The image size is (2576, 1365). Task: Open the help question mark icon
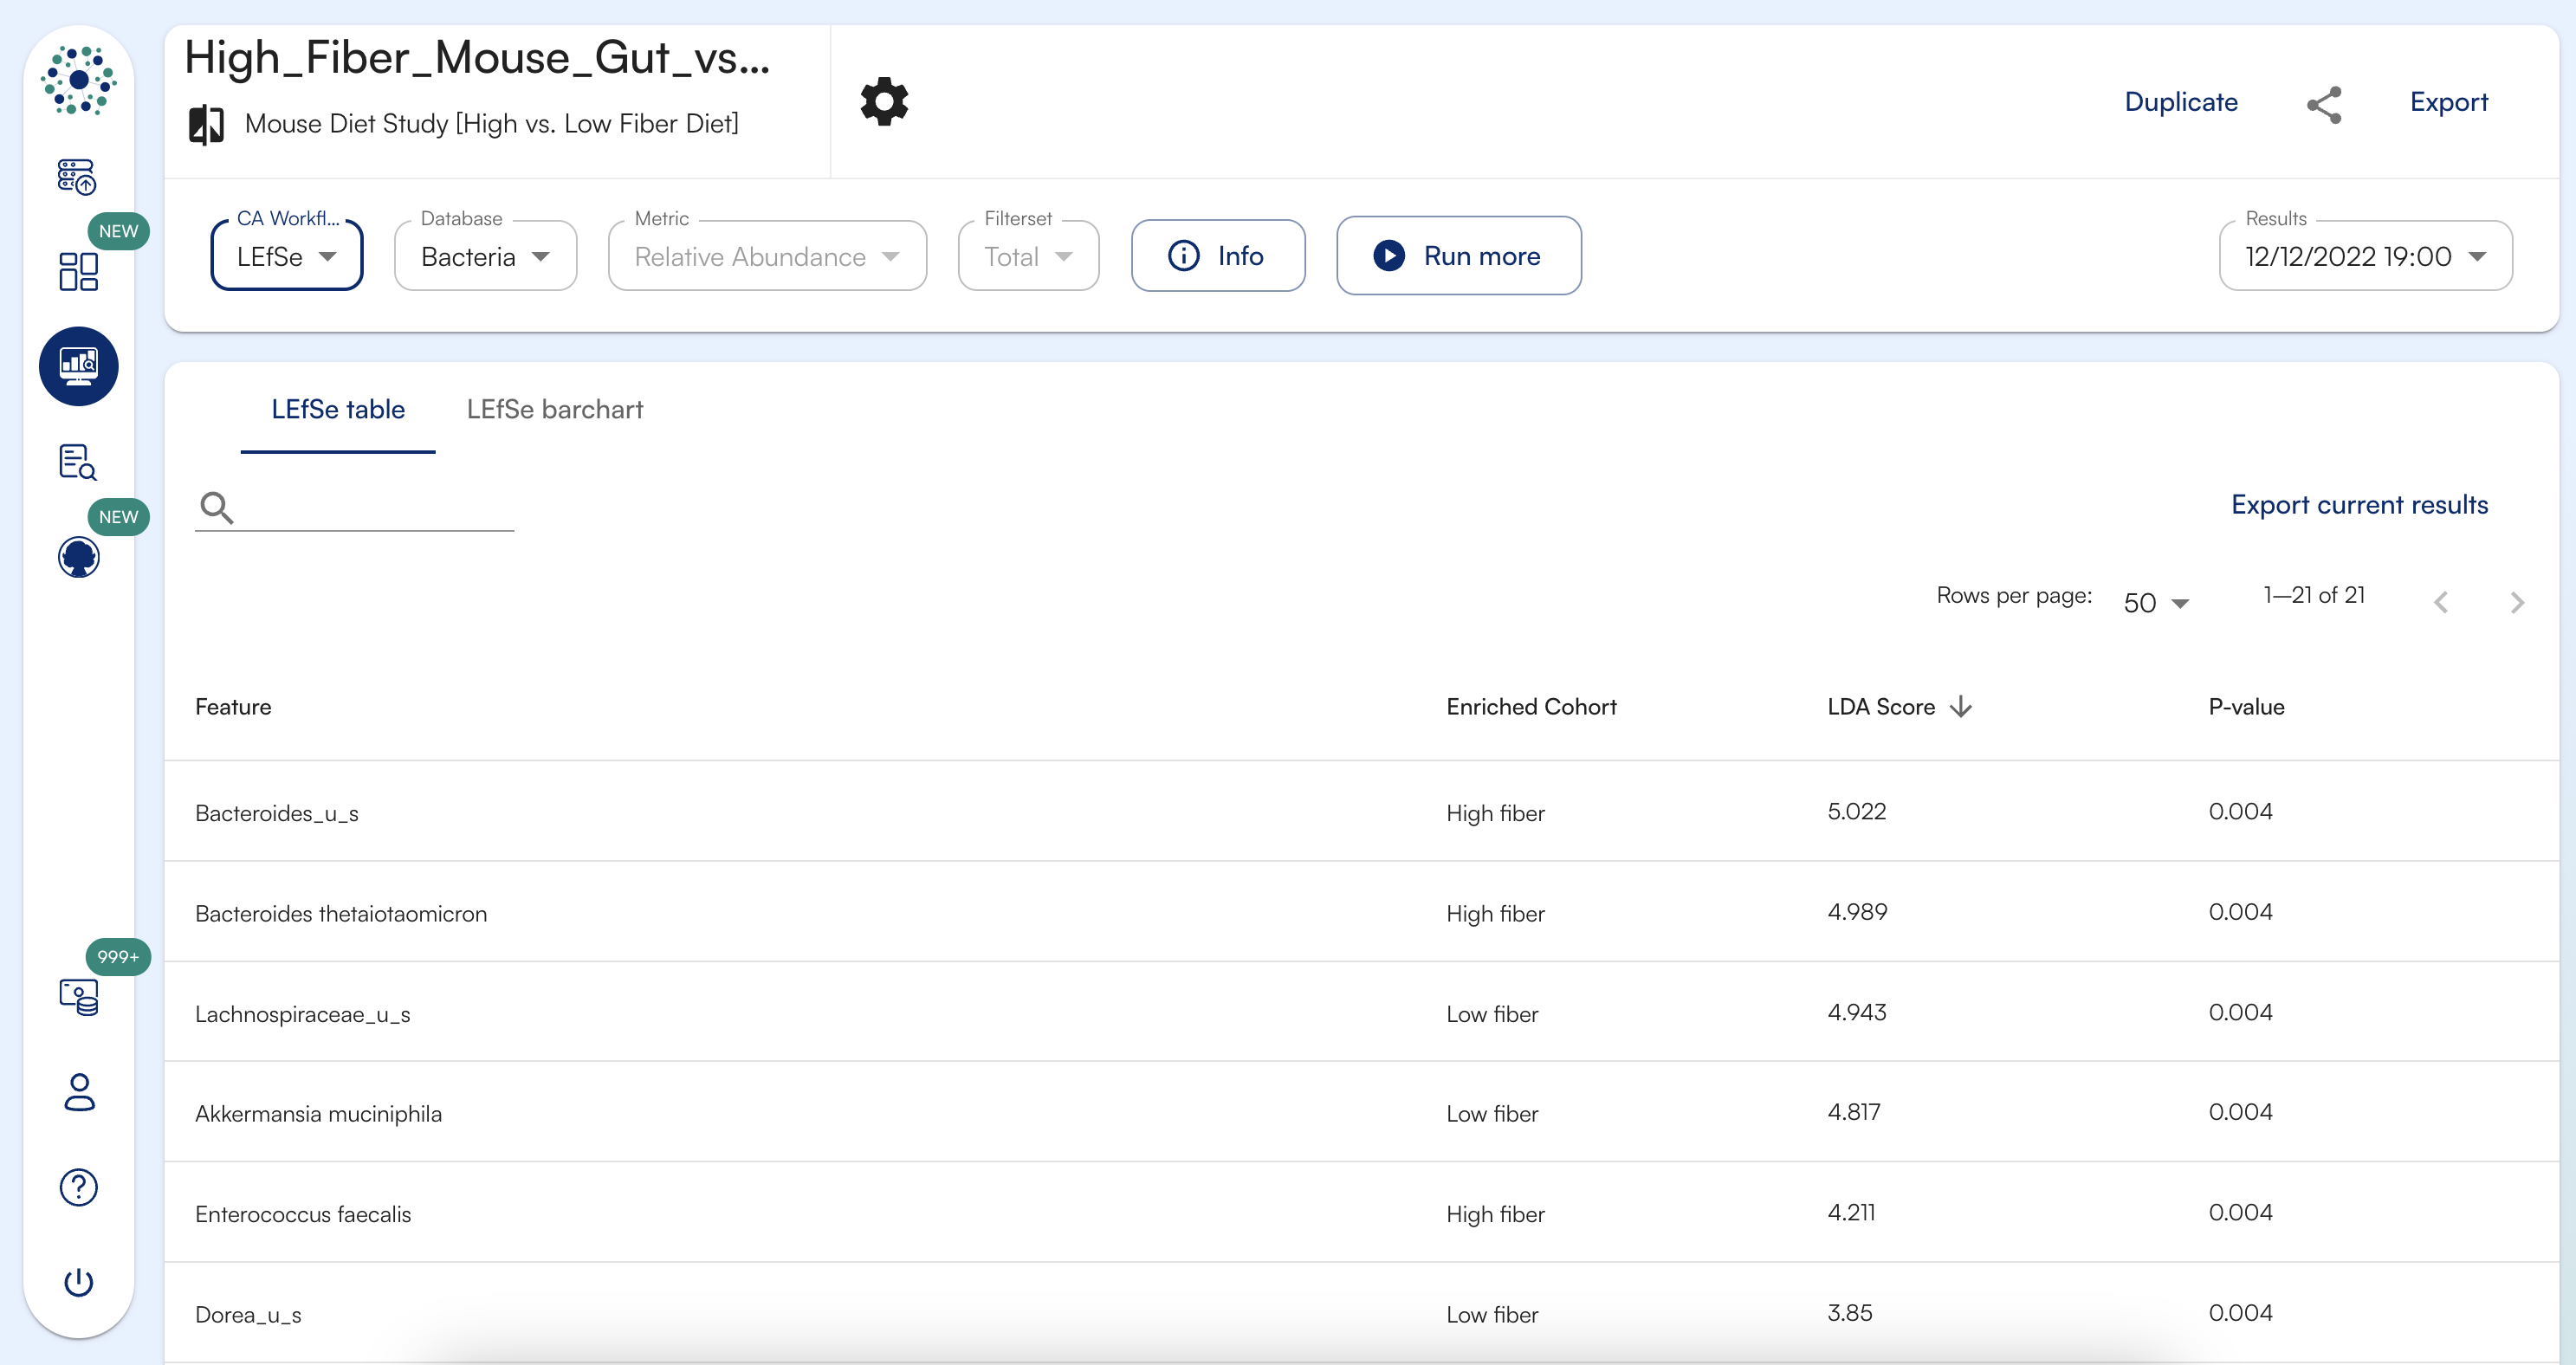click(79, 1187)
